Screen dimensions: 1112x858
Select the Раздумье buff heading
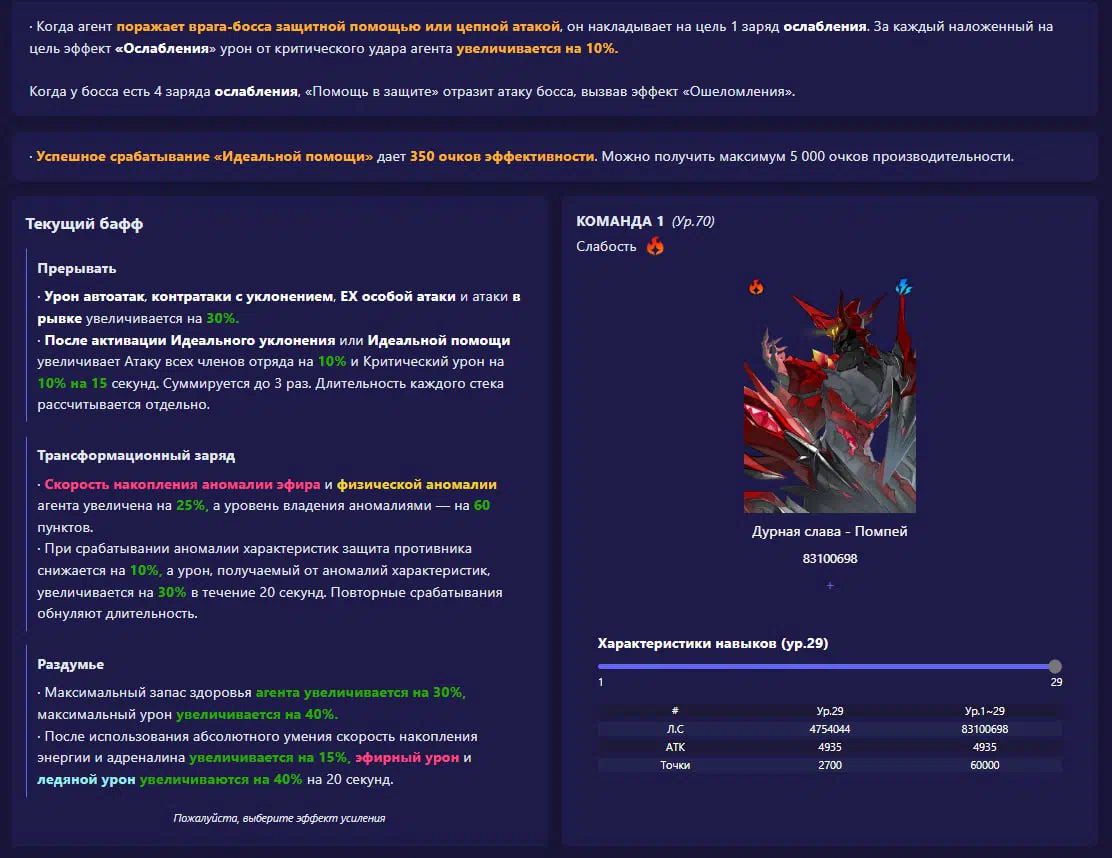coord(71,664)
